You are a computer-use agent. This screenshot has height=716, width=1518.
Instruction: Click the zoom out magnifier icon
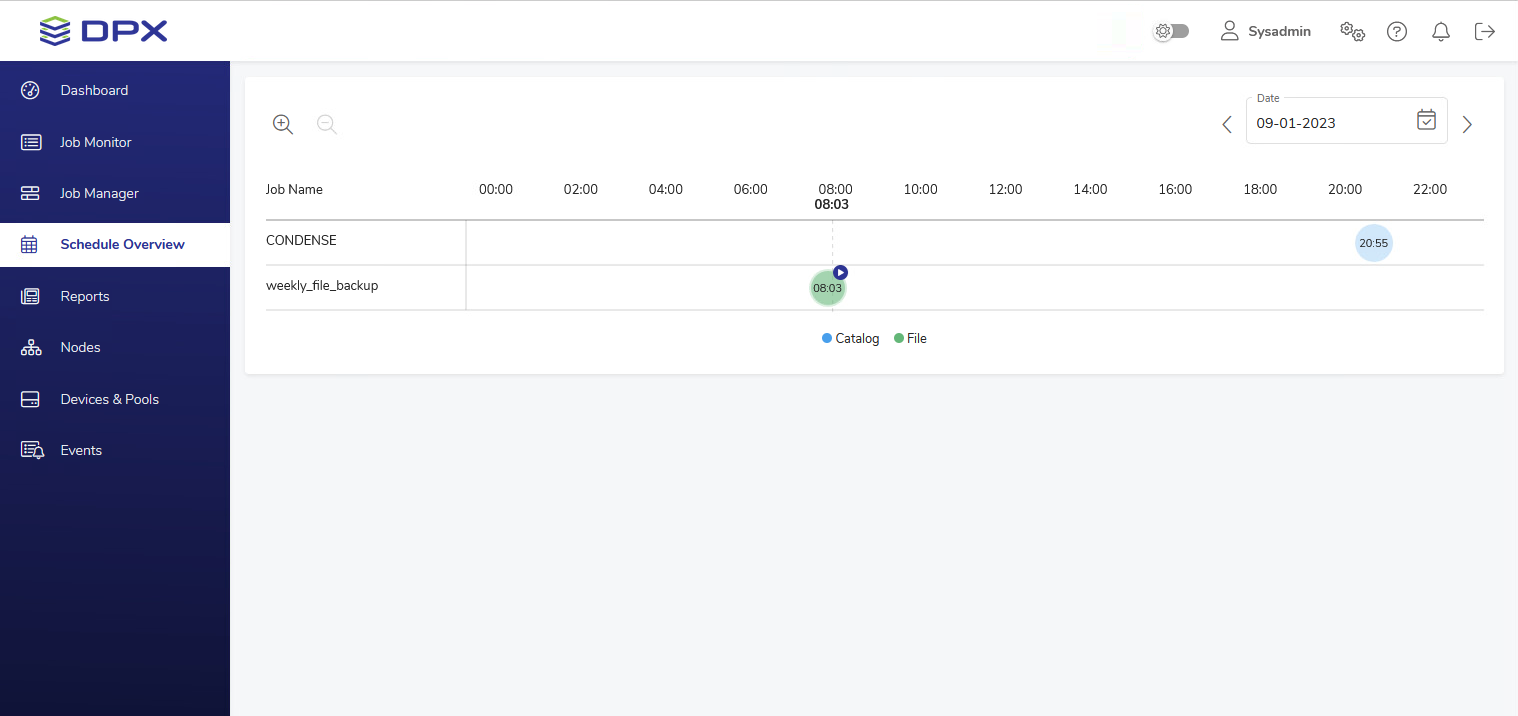click(326, 124)
